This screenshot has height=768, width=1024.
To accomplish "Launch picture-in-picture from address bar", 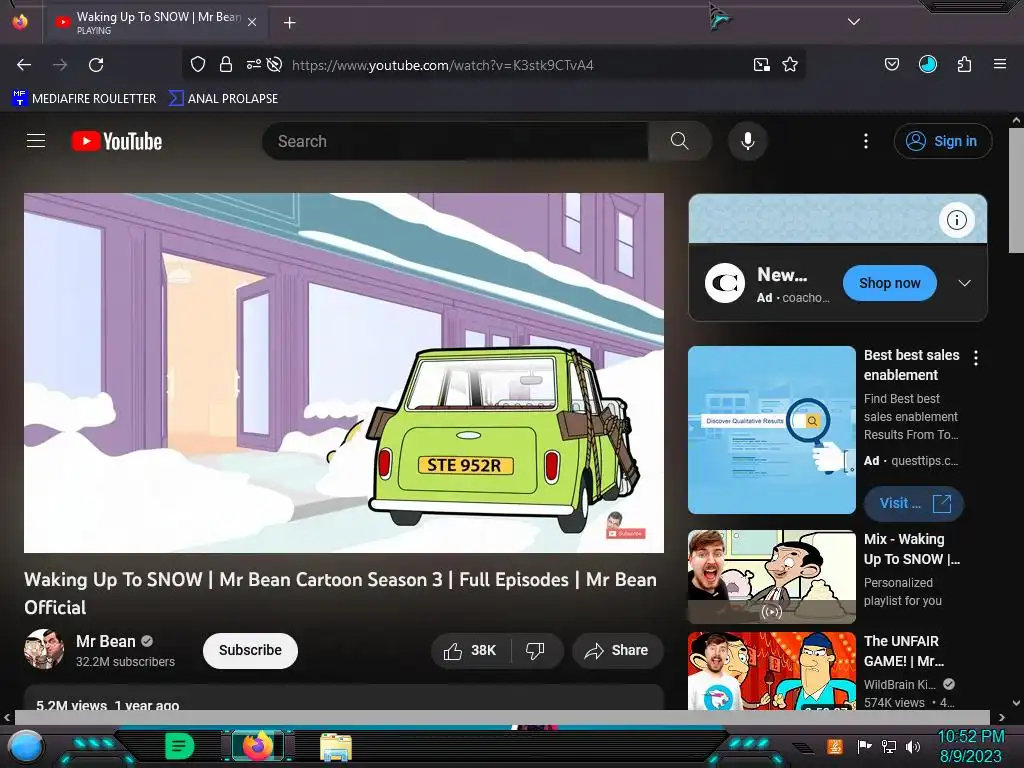I will (x=761, y=65).
